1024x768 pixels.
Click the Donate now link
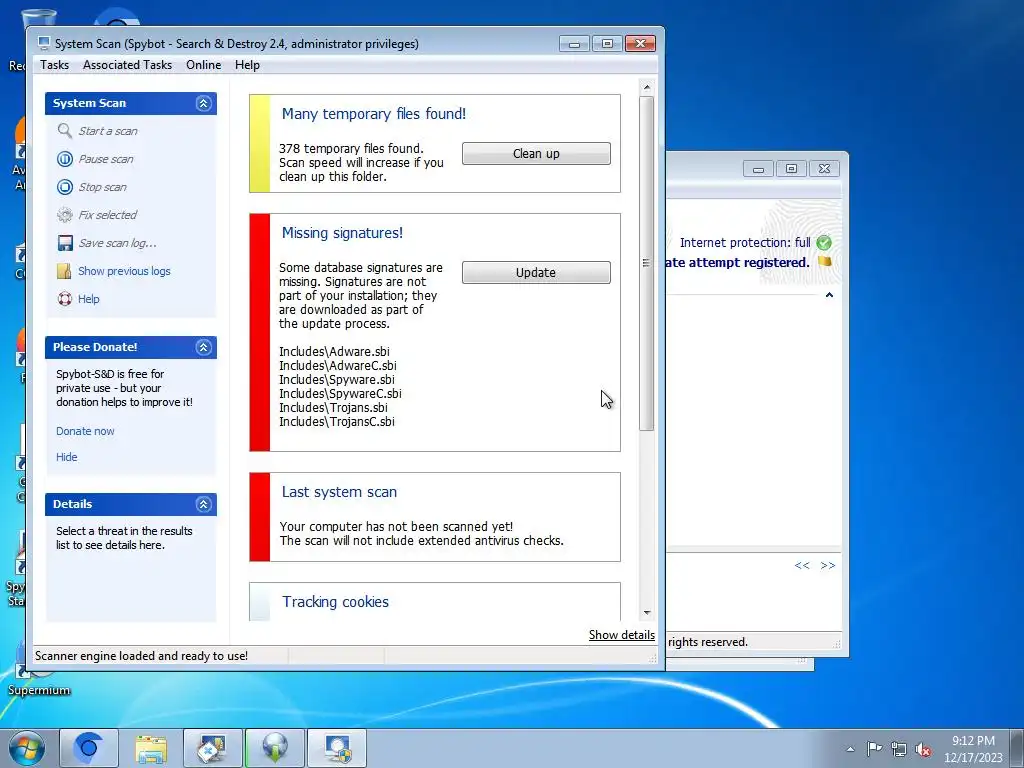pos(85,431)
